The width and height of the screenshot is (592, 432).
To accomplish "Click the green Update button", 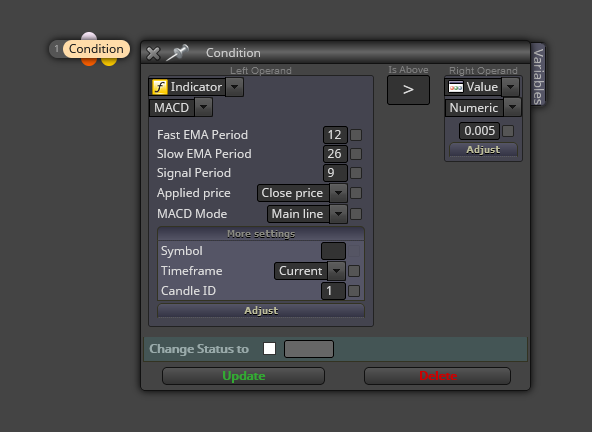I will (x=244, y=376).
